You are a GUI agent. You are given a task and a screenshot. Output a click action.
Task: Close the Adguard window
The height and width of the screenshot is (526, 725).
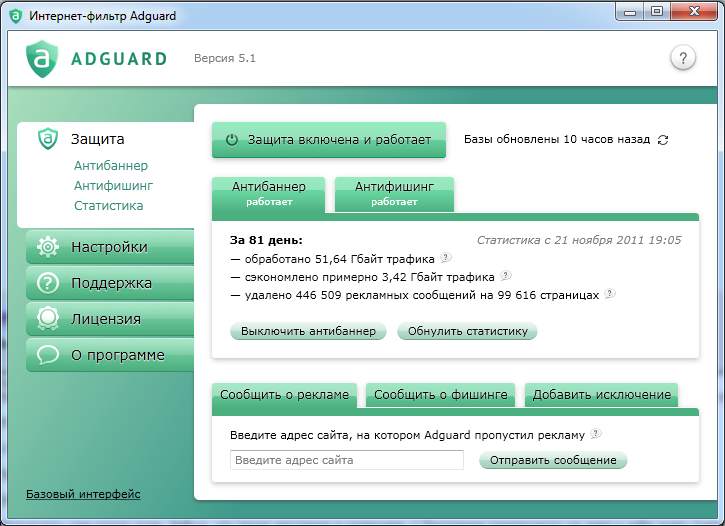point(694,12)
